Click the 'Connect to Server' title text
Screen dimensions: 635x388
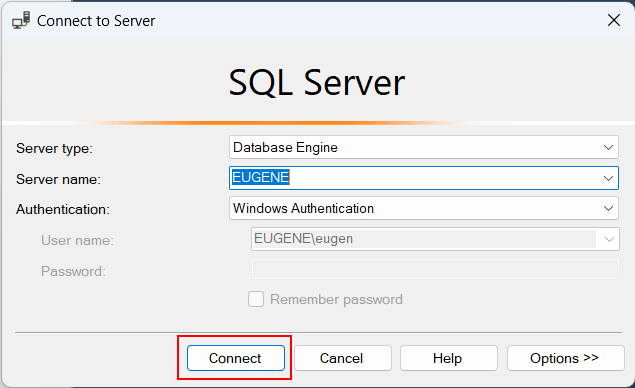(x=96, y=21)
